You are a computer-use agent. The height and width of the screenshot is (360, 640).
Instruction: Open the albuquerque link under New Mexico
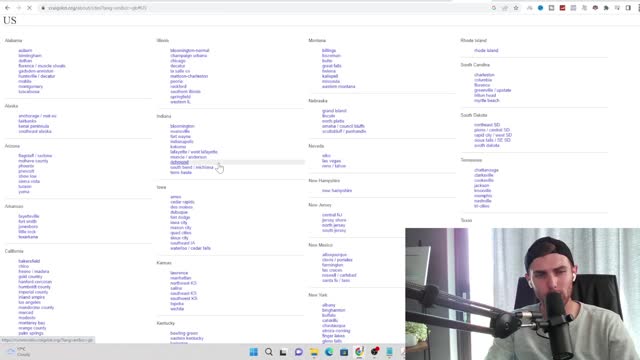click(x=334, y=255)
